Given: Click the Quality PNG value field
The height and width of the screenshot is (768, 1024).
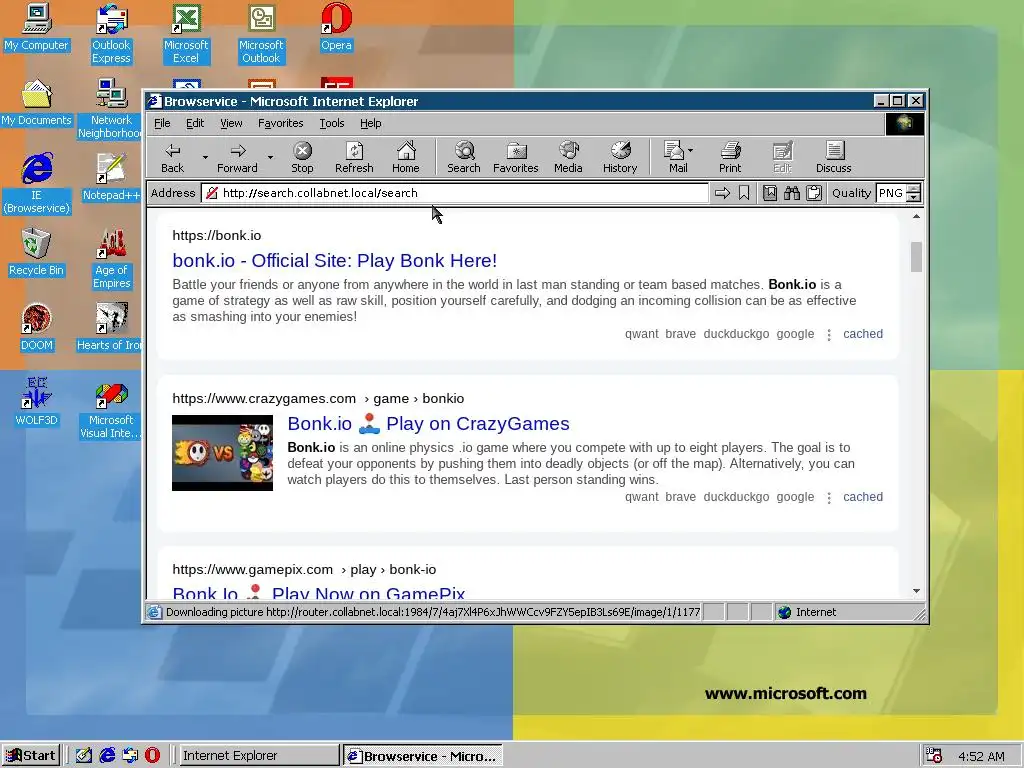Looking at the screenshot, I should (891, 193).
